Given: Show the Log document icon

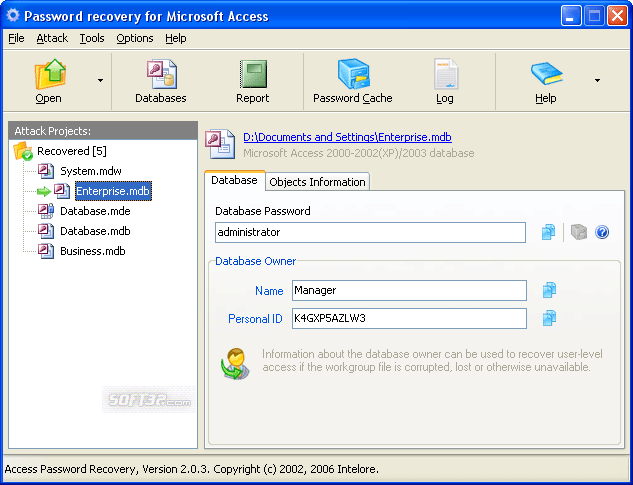Looking at the screenshot, I should coord(446,74).
